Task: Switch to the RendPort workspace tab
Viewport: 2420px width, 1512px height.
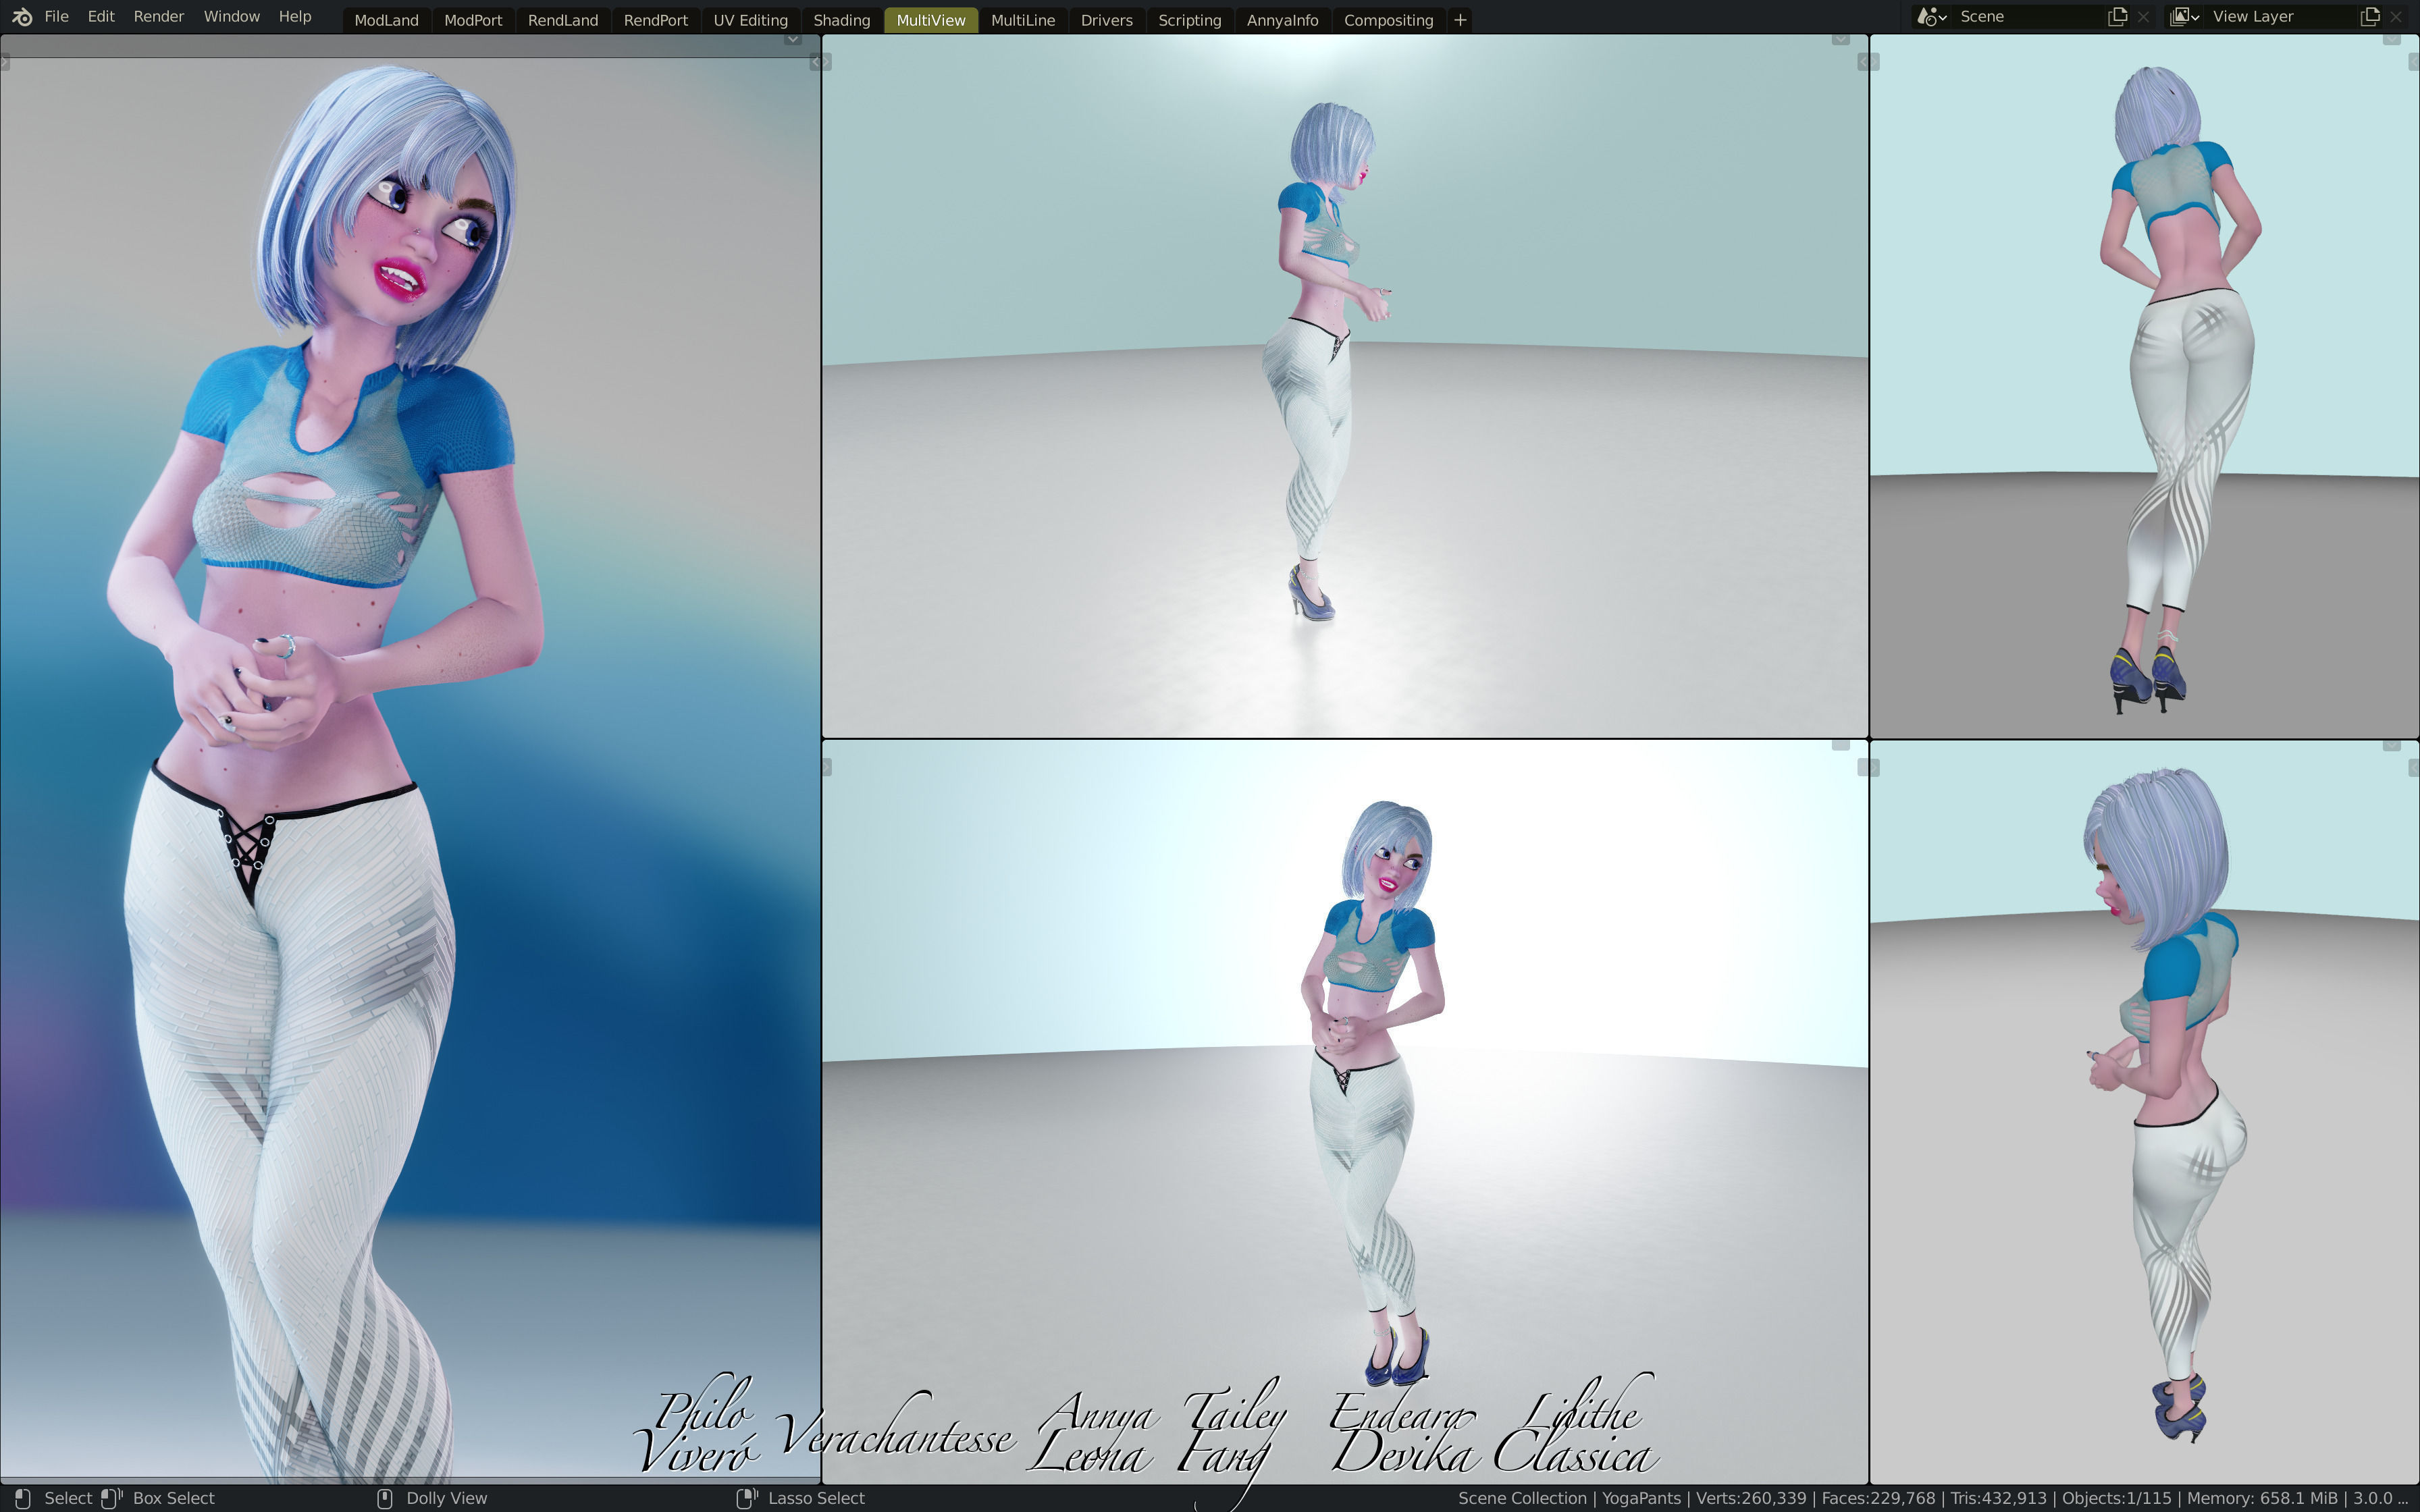Action: tap(656, 20)
